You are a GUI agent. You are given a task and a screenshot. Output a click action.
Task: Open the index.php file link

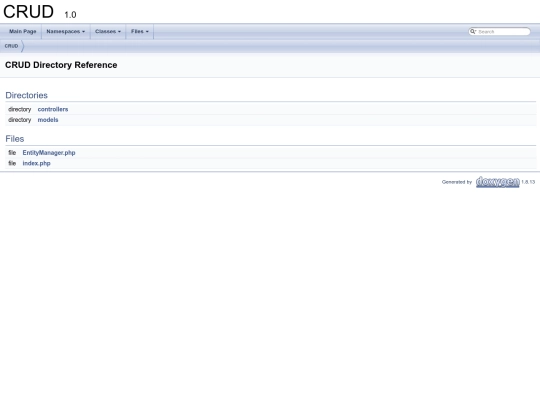click(37, 163)
